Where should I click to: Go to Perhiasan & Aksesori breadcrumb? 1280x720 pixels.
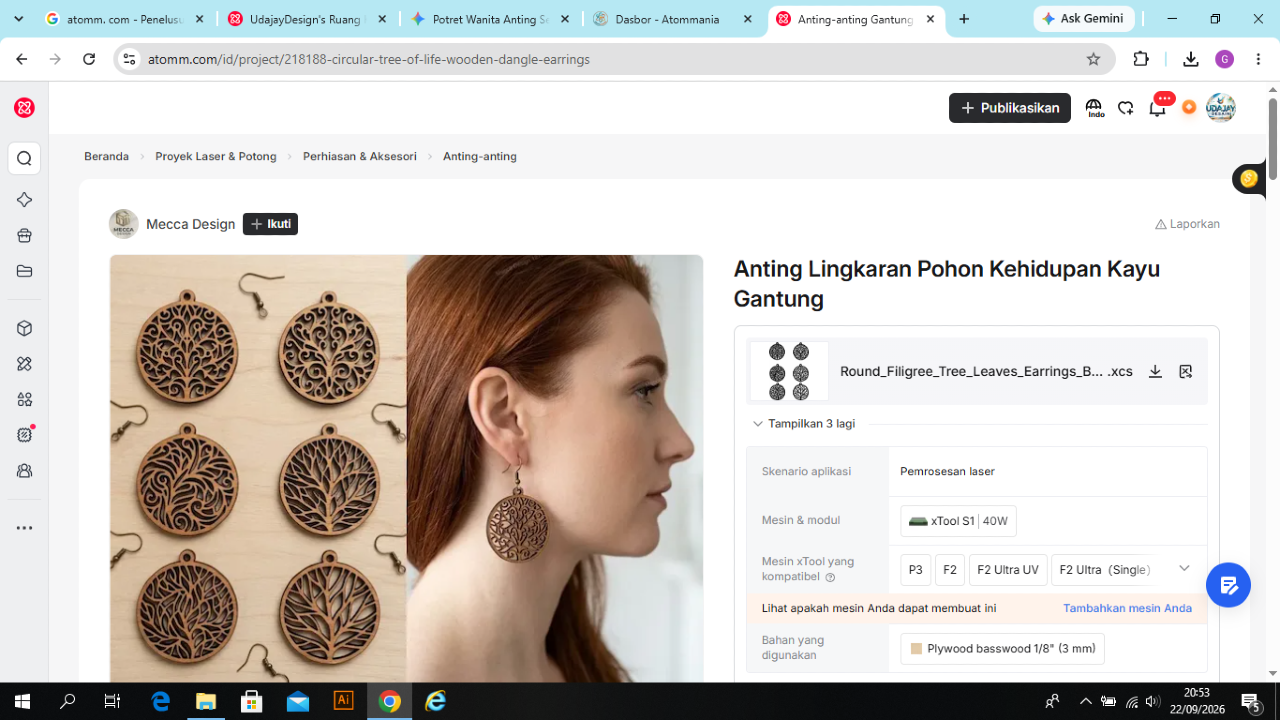coord(360,156)
